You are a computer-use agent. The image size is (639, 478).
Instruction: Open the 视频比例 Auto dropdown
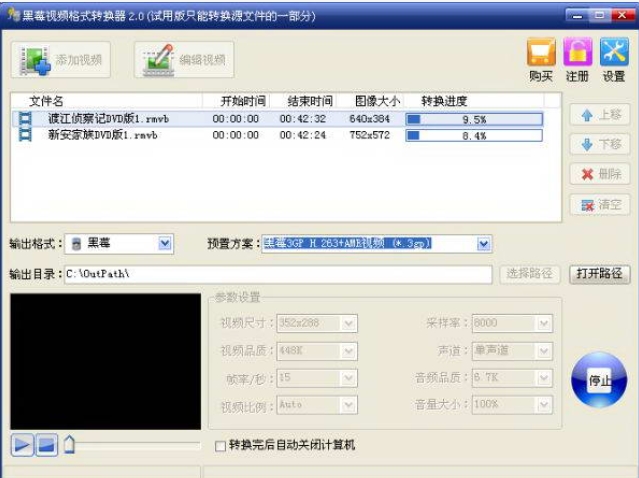click(348, 405)
